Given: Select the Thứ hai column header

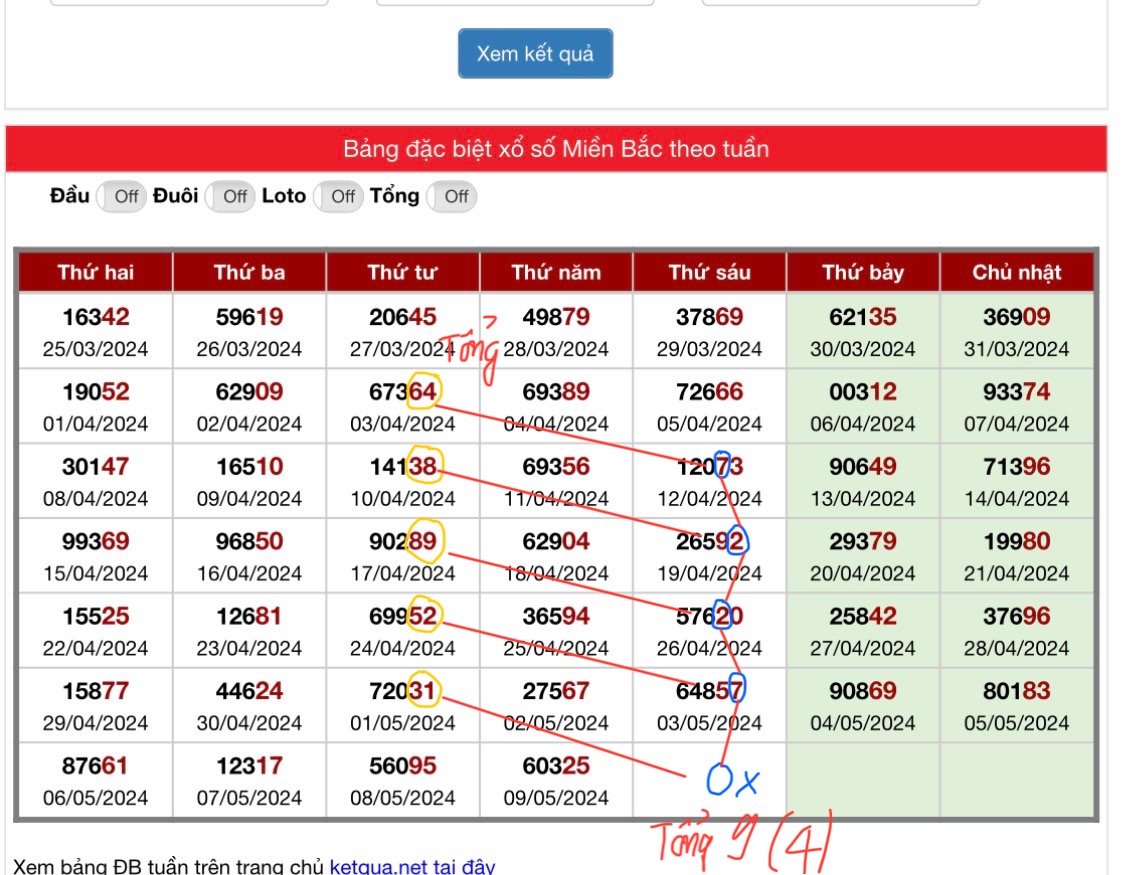Looking at the screenshot, I should click(x=96, y=272).
